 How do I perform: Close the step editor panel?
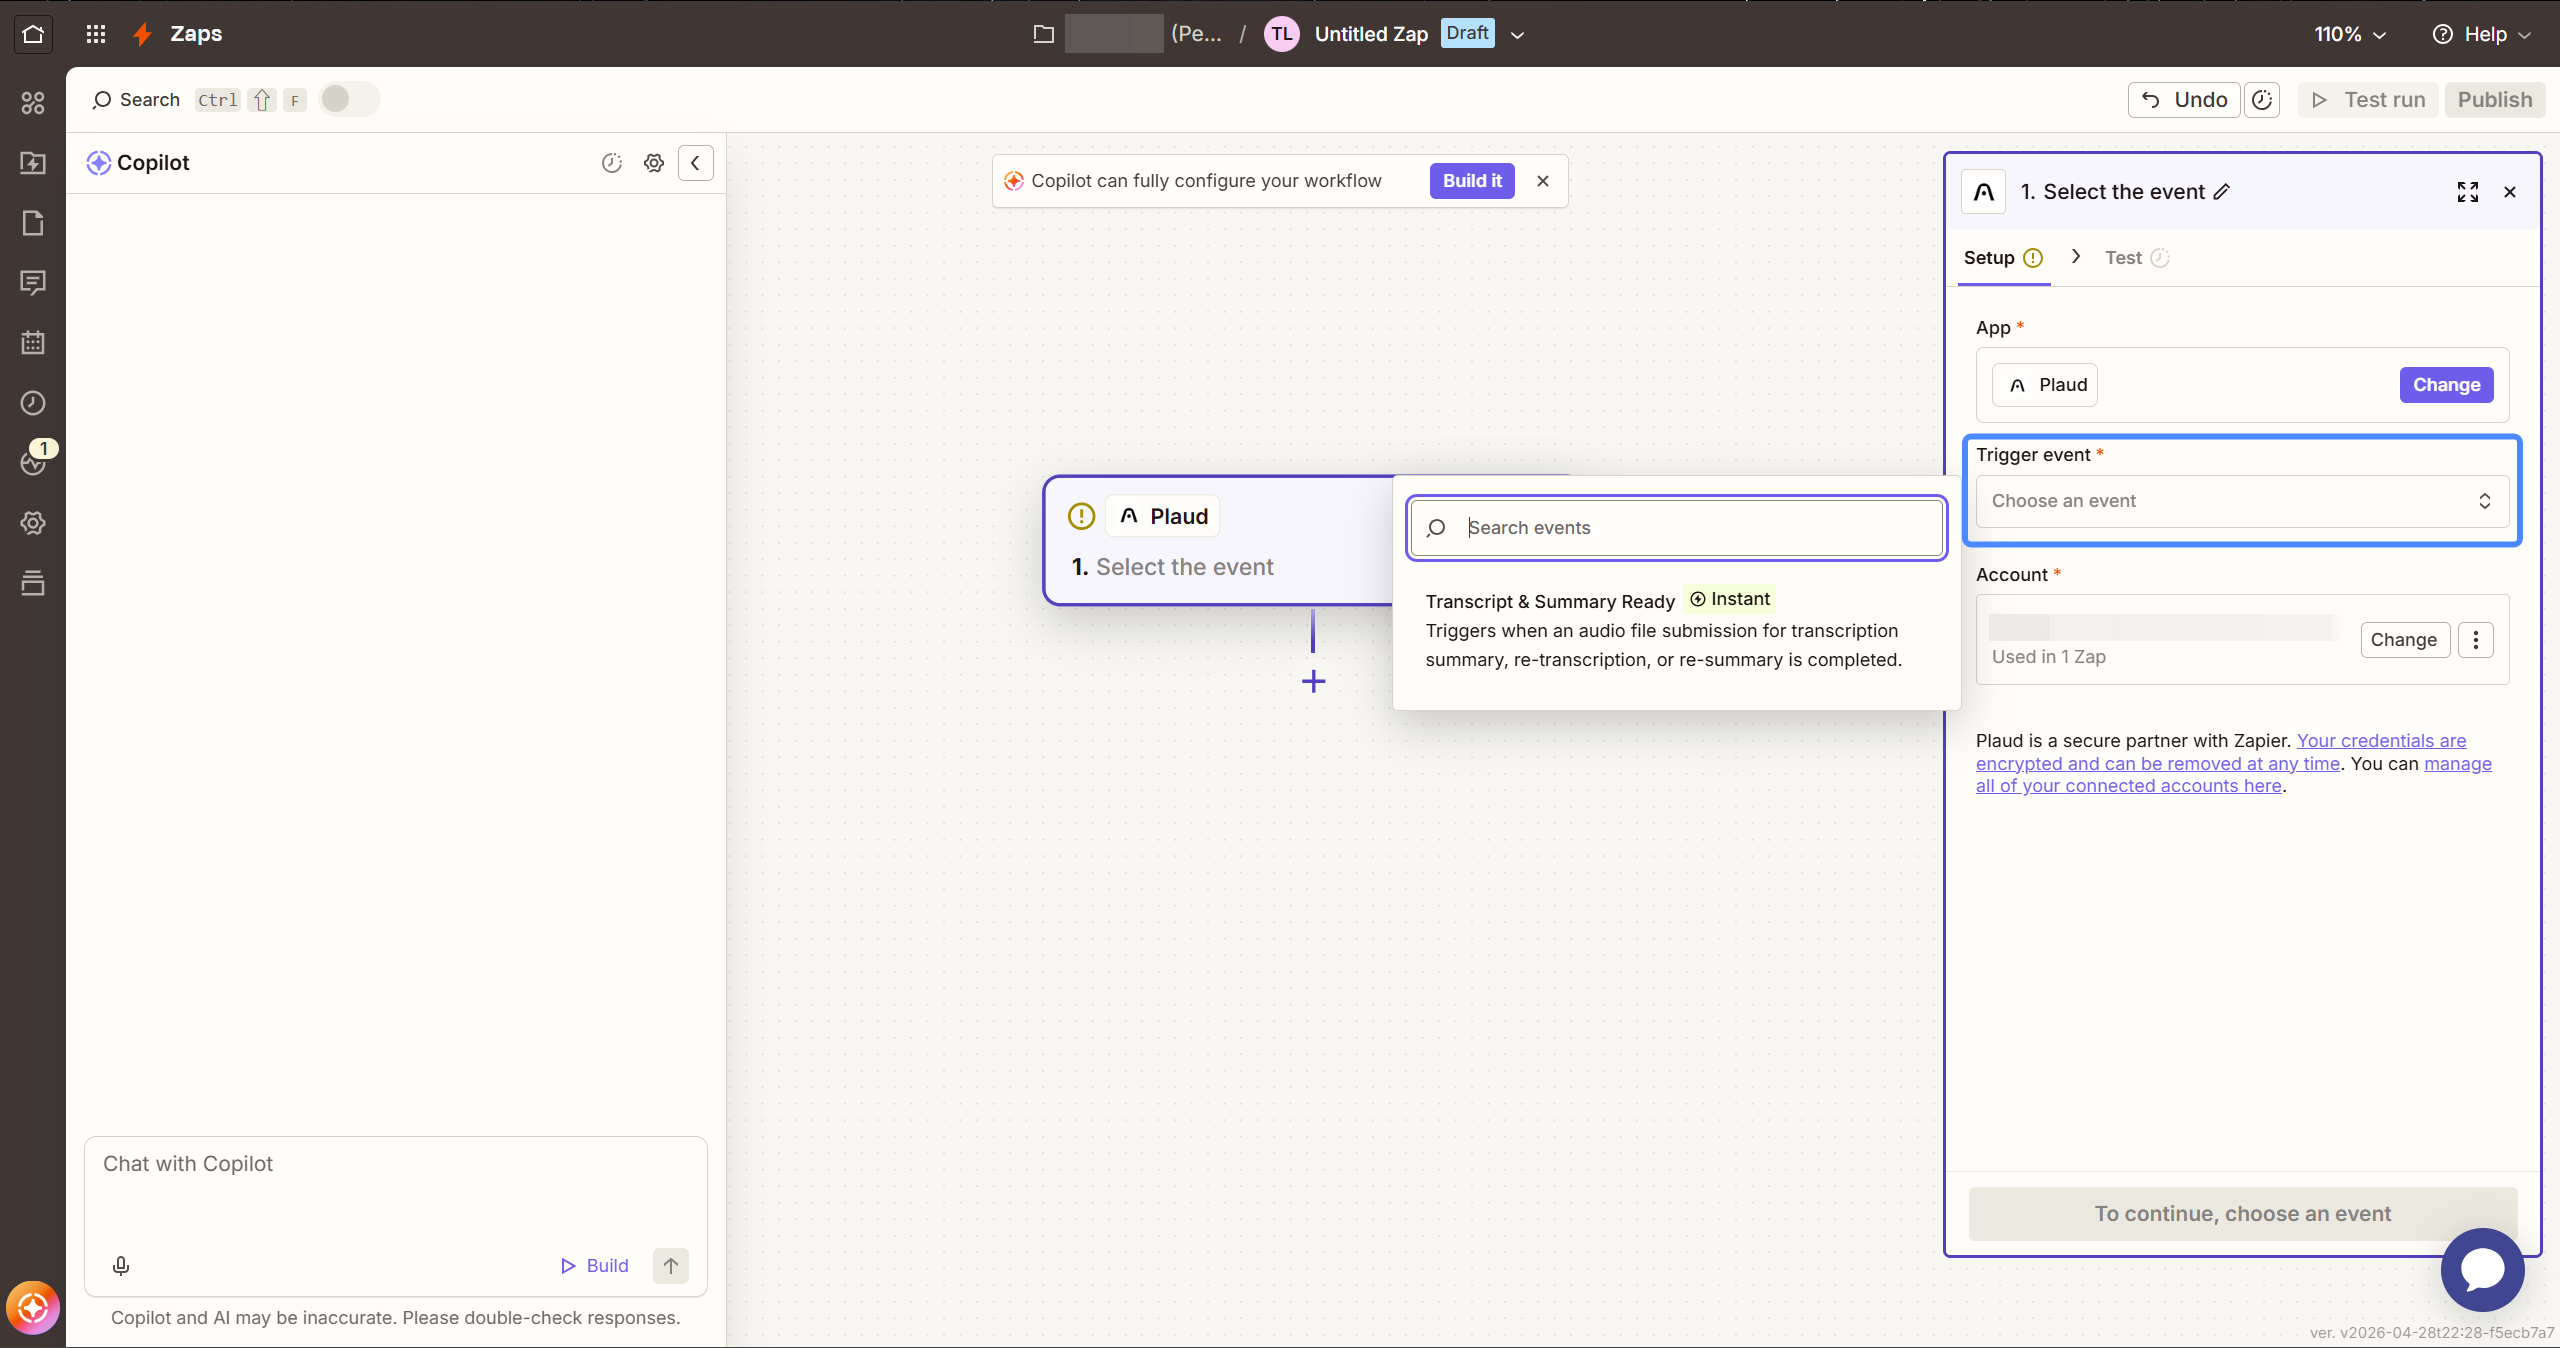[x=2510, y=192]
